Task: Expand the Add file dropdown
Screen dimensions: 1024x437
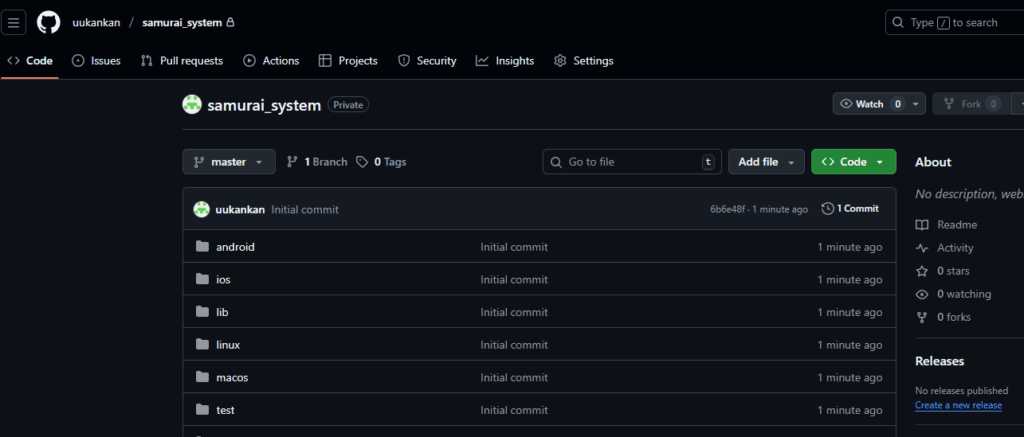Action: (765, 162)
